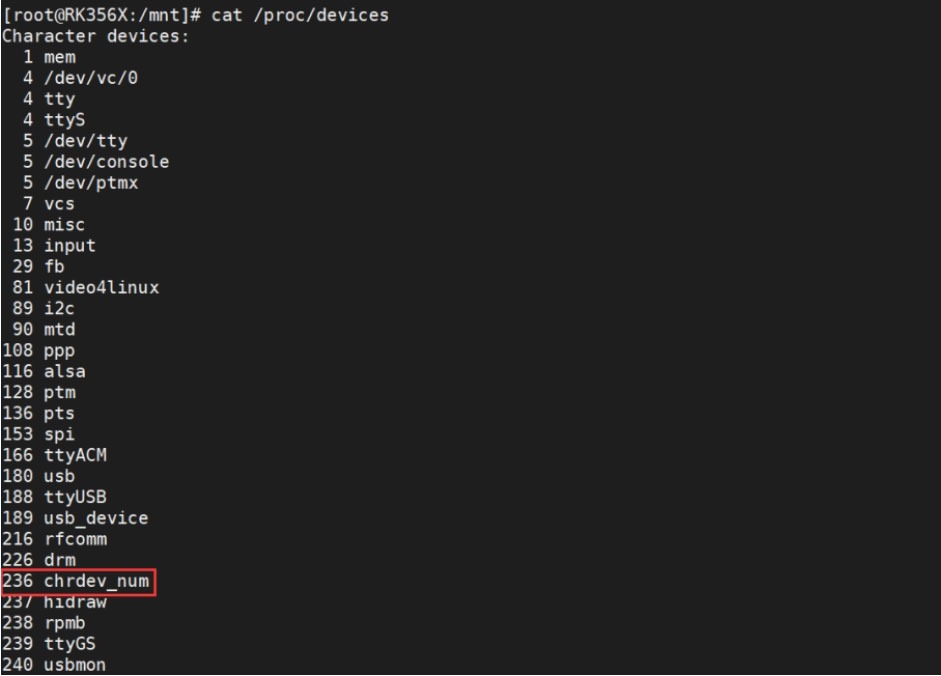Click the drm device line
941x676 pixels.
pos(39,560)
